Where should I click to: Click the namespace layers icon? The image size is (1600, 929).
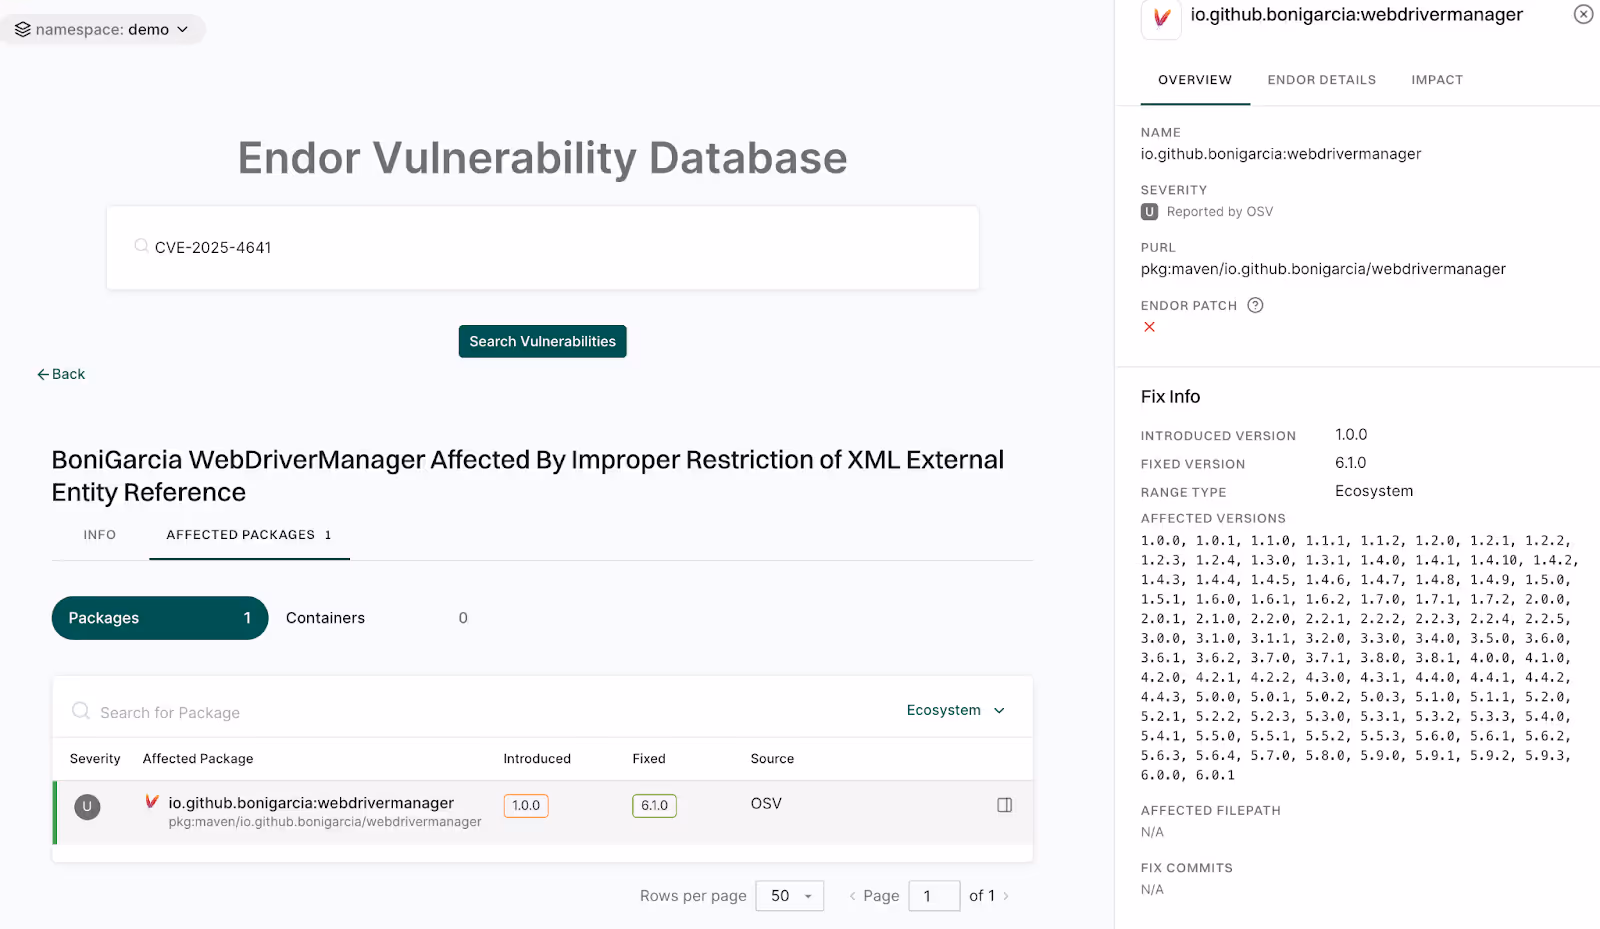click(23, 29)
